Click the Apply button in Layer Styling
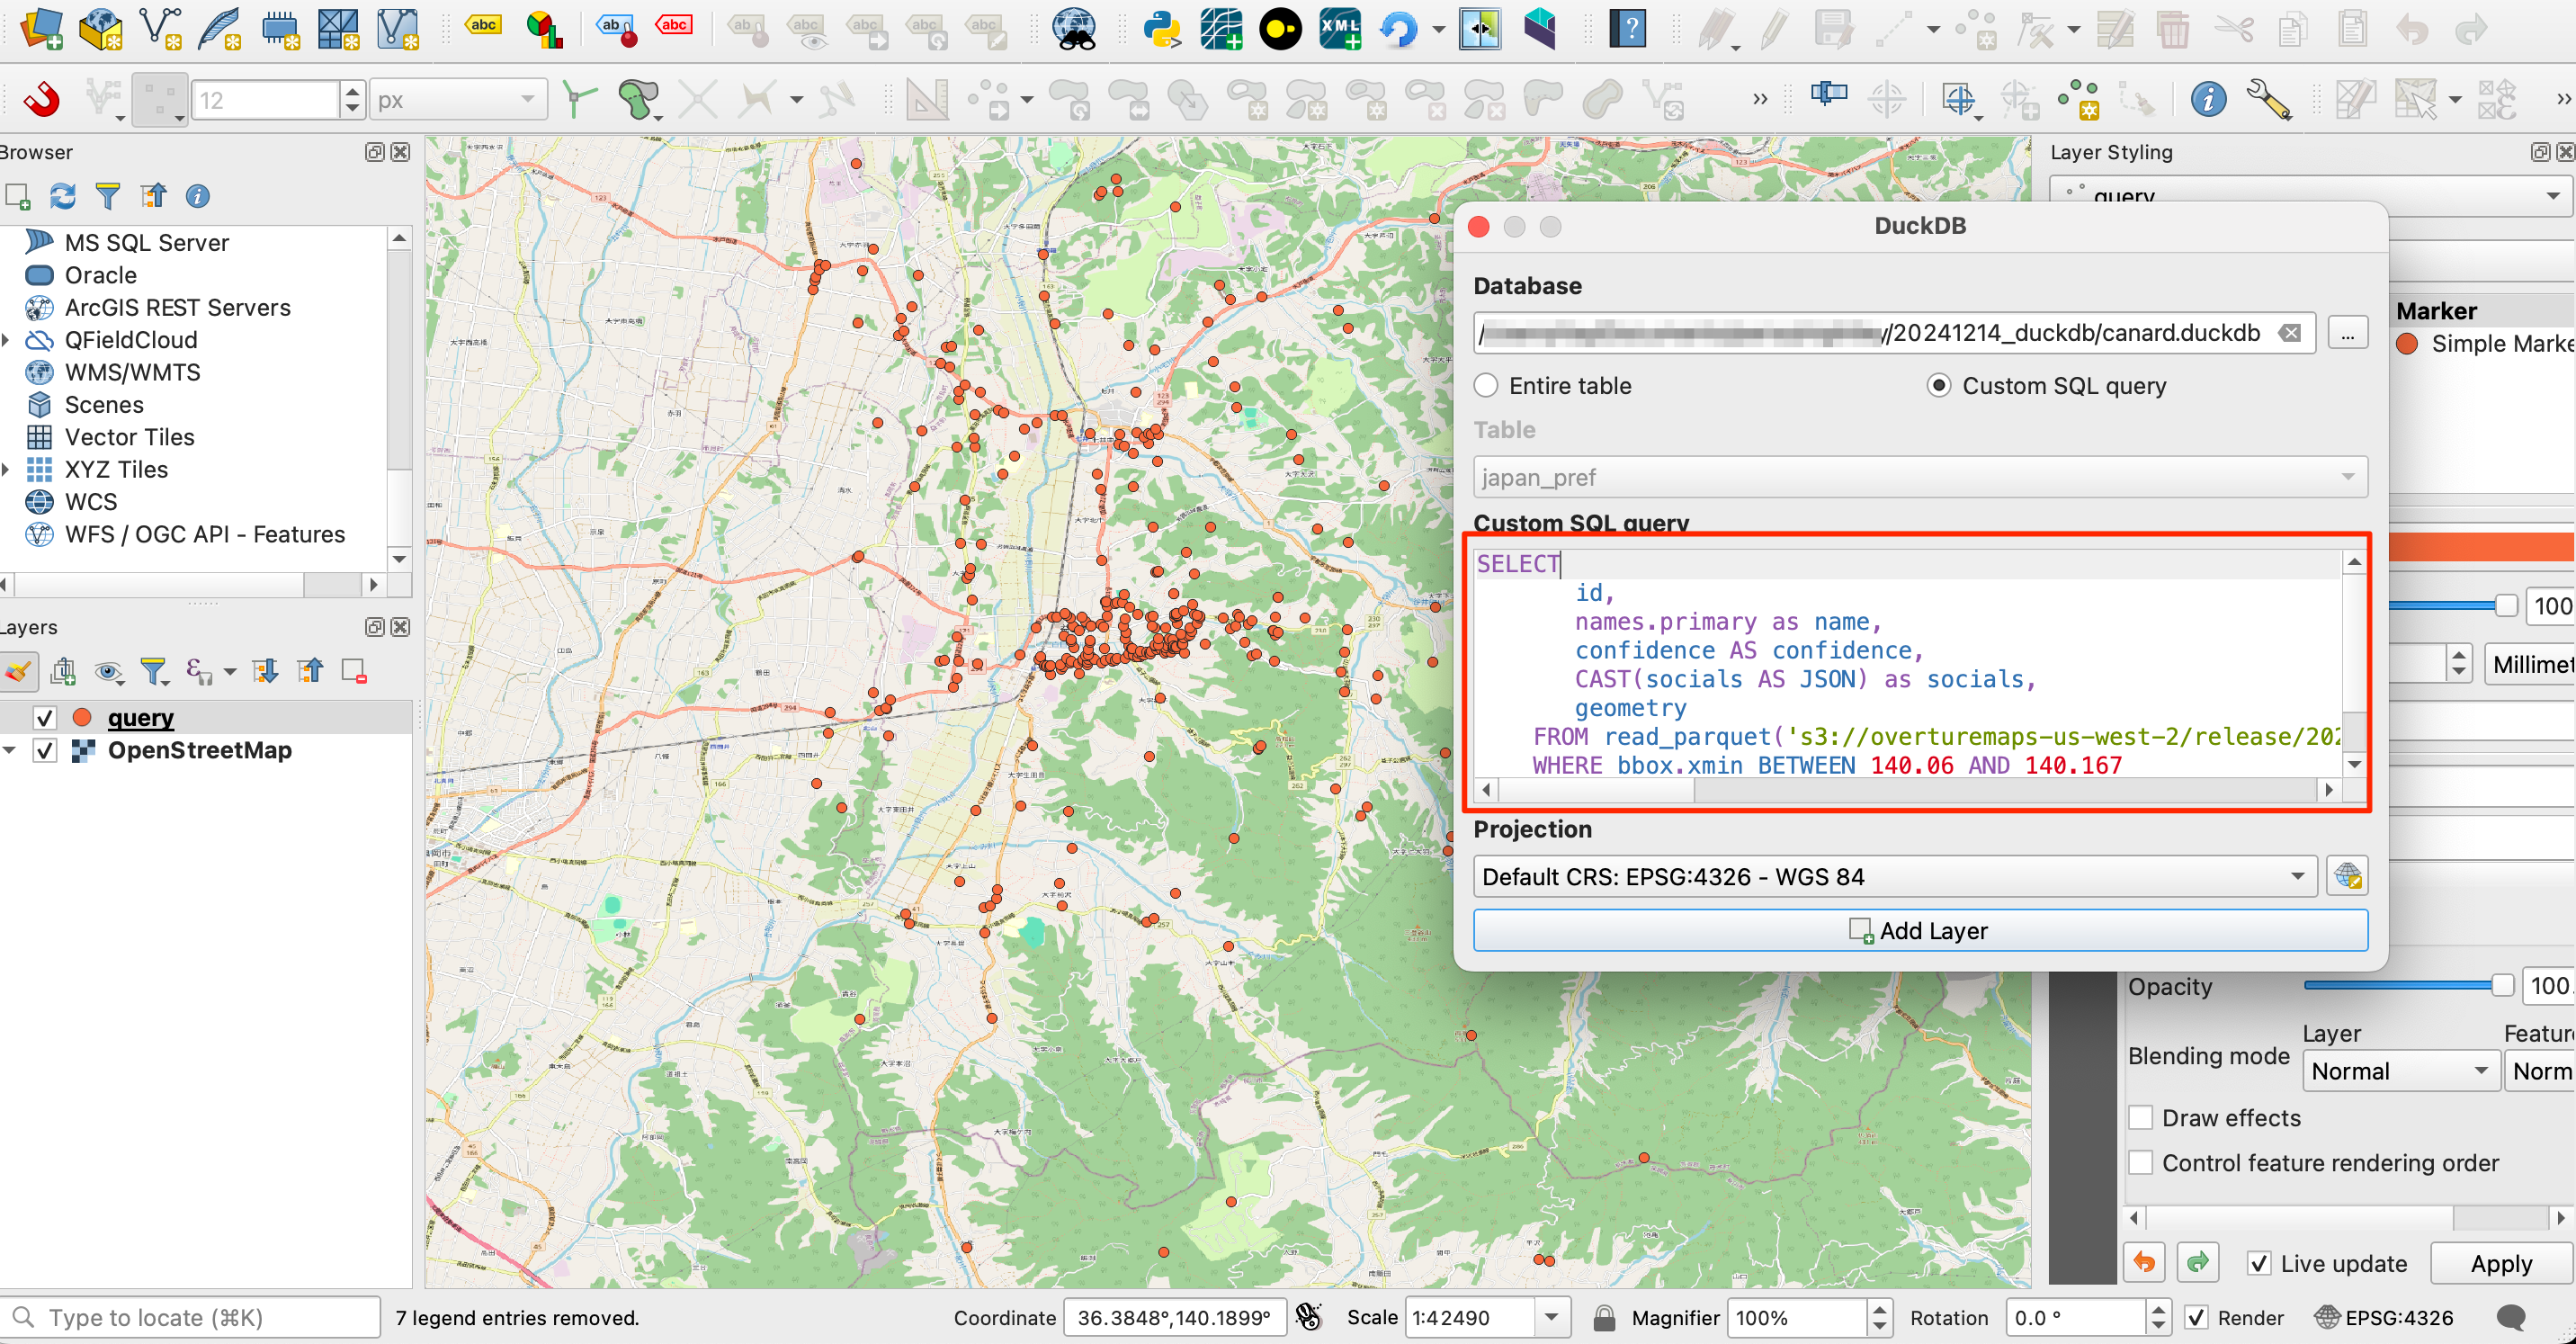Screen dimensions: 2576x1344 pos(2500,1263)
